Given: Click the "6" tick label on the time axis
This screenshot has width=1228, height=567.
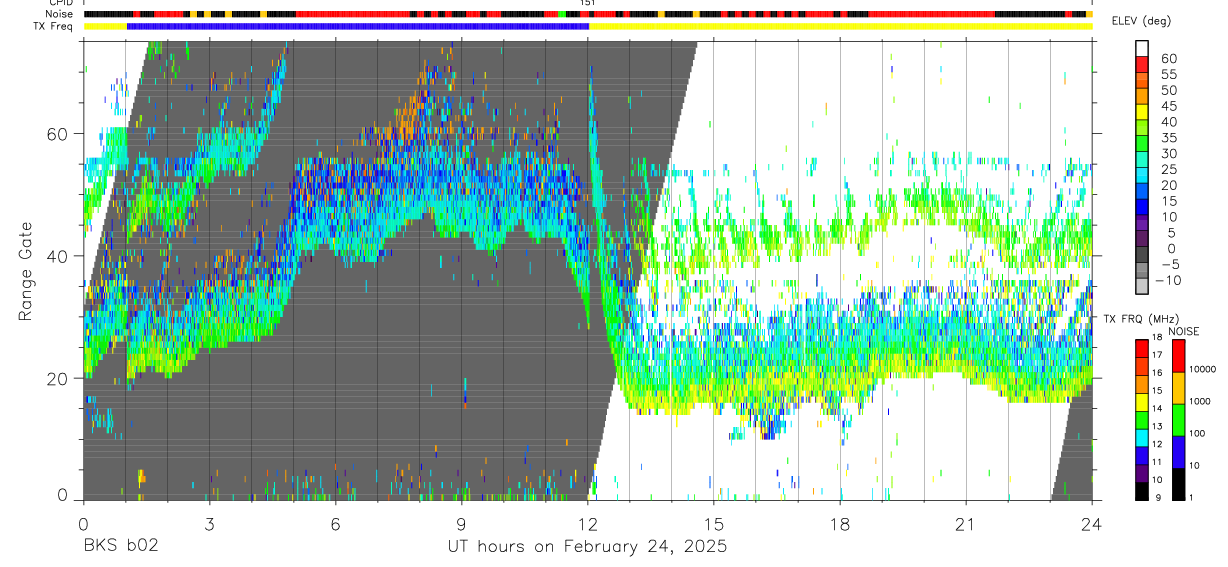Looking at the screenshot, I should tap(335, 523).
